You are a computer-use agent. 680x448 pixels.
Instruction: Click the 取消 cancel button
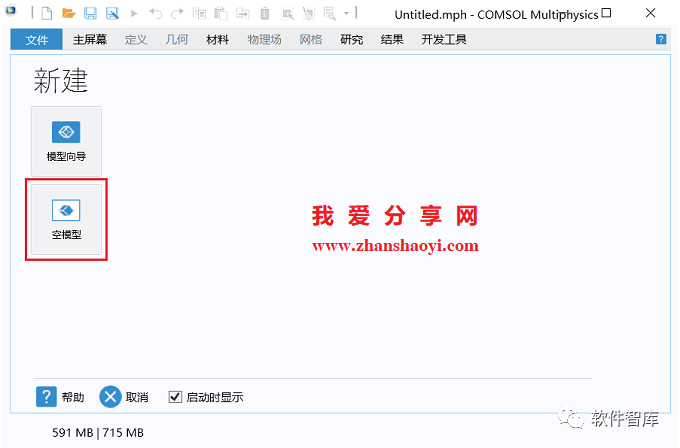tap(124, 396)
